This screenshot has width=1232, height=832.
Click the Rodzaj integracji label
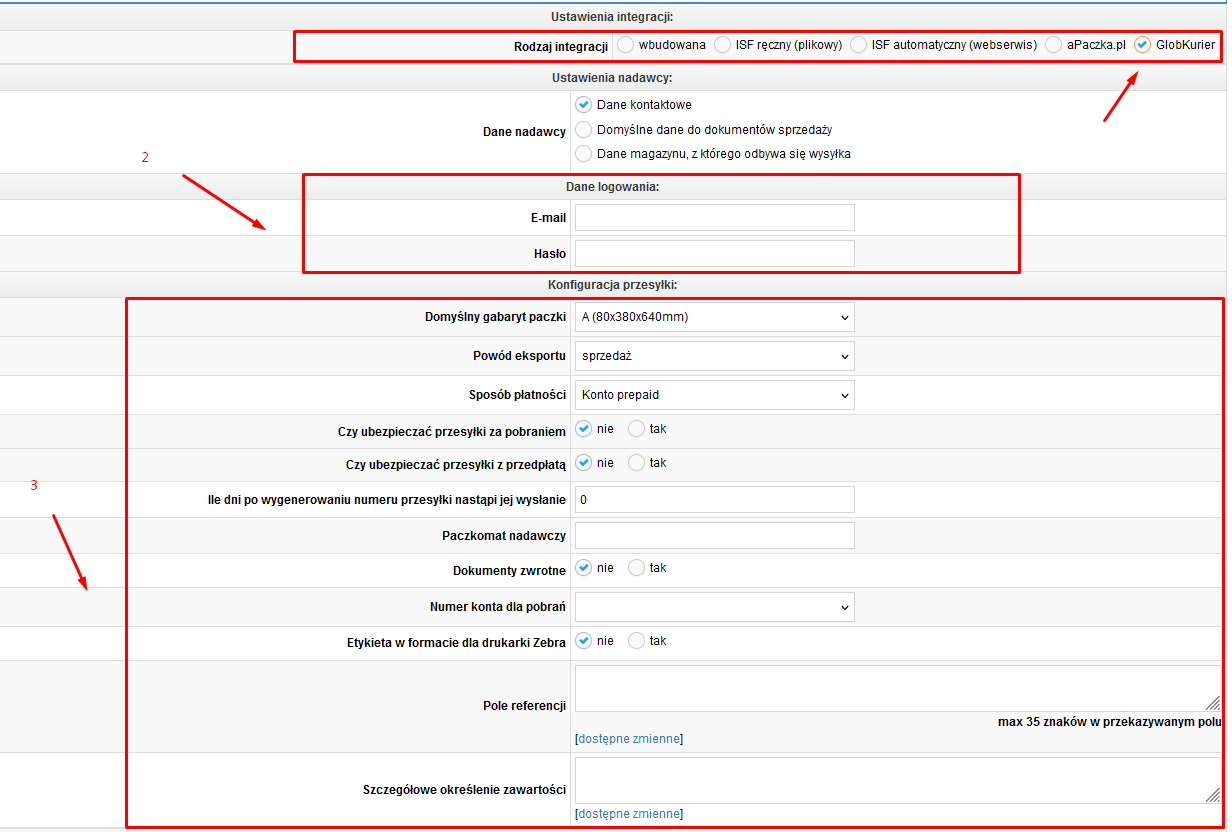point(561,46)
